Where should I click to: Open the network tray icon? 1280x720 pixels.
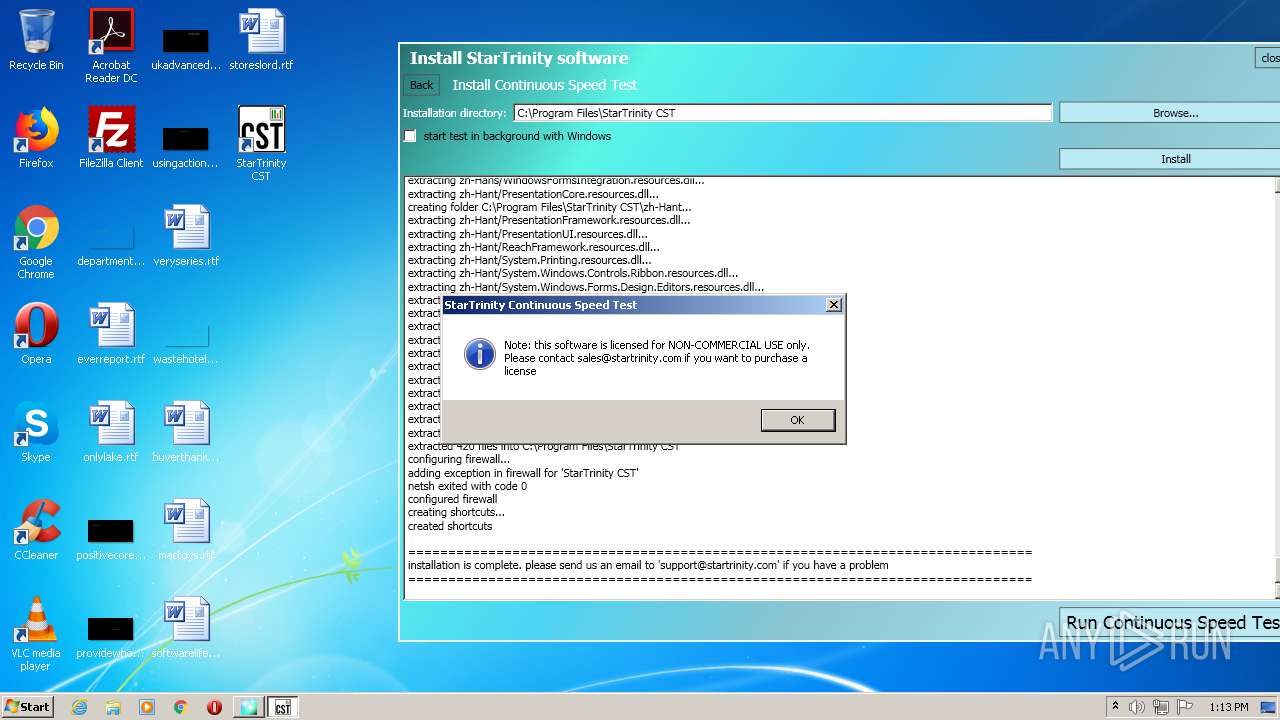click(1161, 707)
